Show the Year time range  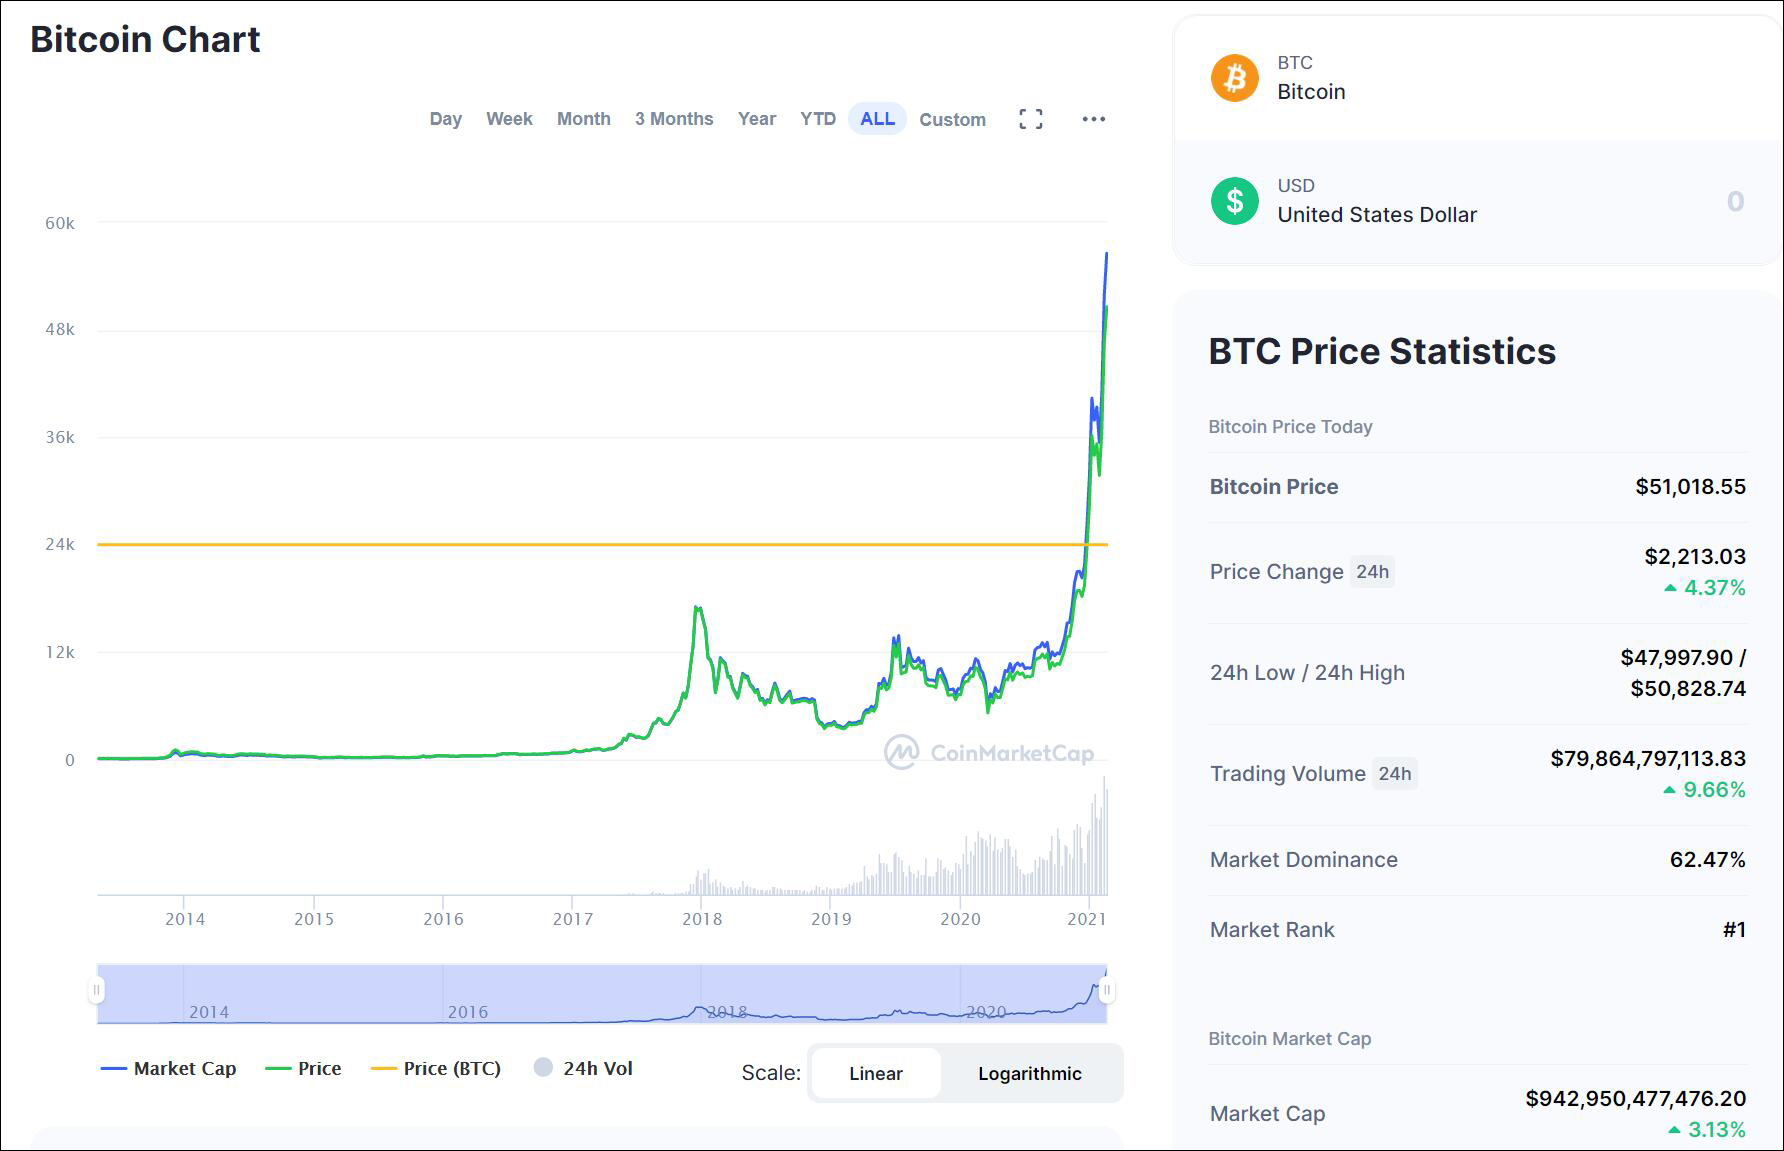(x=756, y=119)
